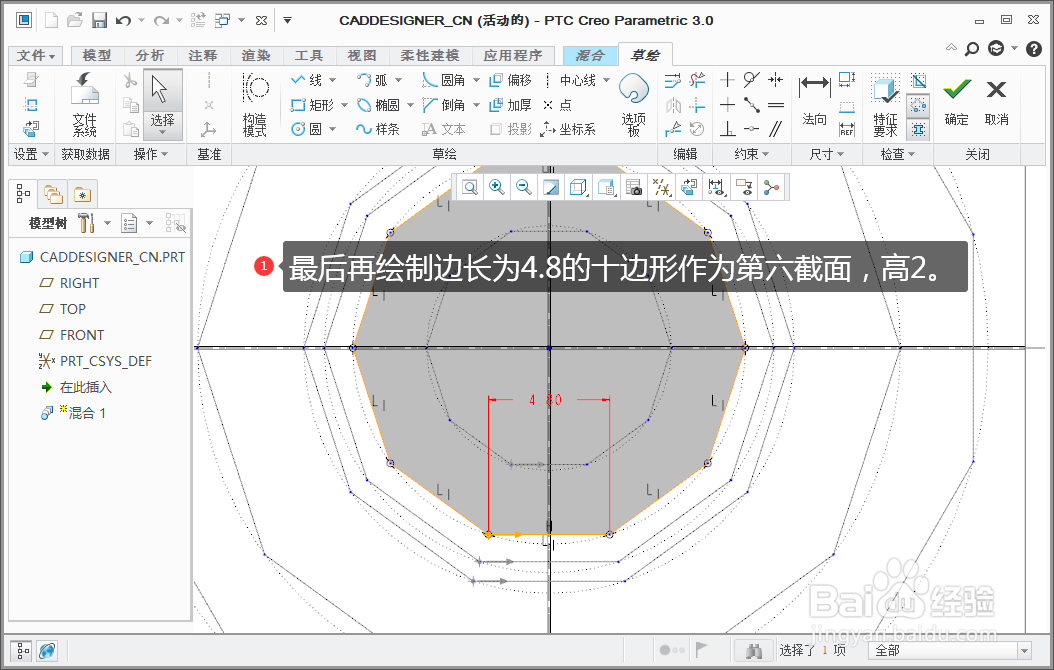Select the Offset (偏移) tool
This screenshot has width=1054, height=670.
pyautogui.click(x=510, y=80)
